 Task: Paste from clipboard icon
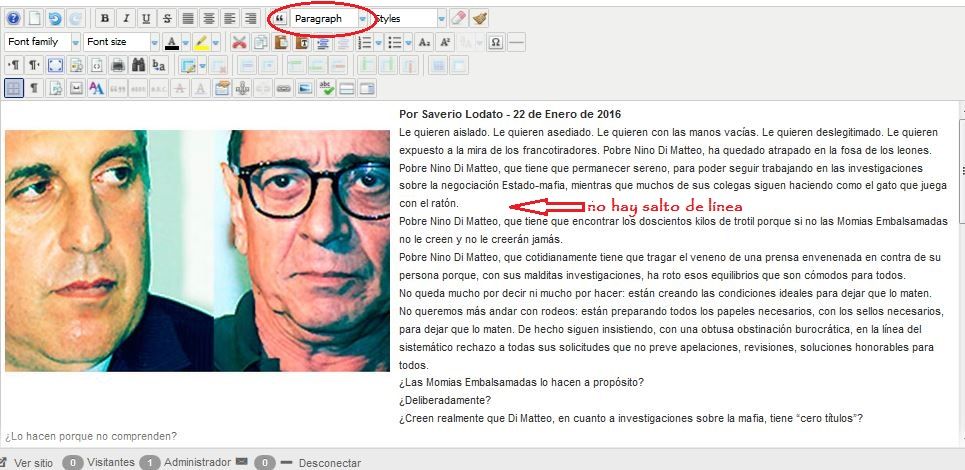(x=281, y=42)
